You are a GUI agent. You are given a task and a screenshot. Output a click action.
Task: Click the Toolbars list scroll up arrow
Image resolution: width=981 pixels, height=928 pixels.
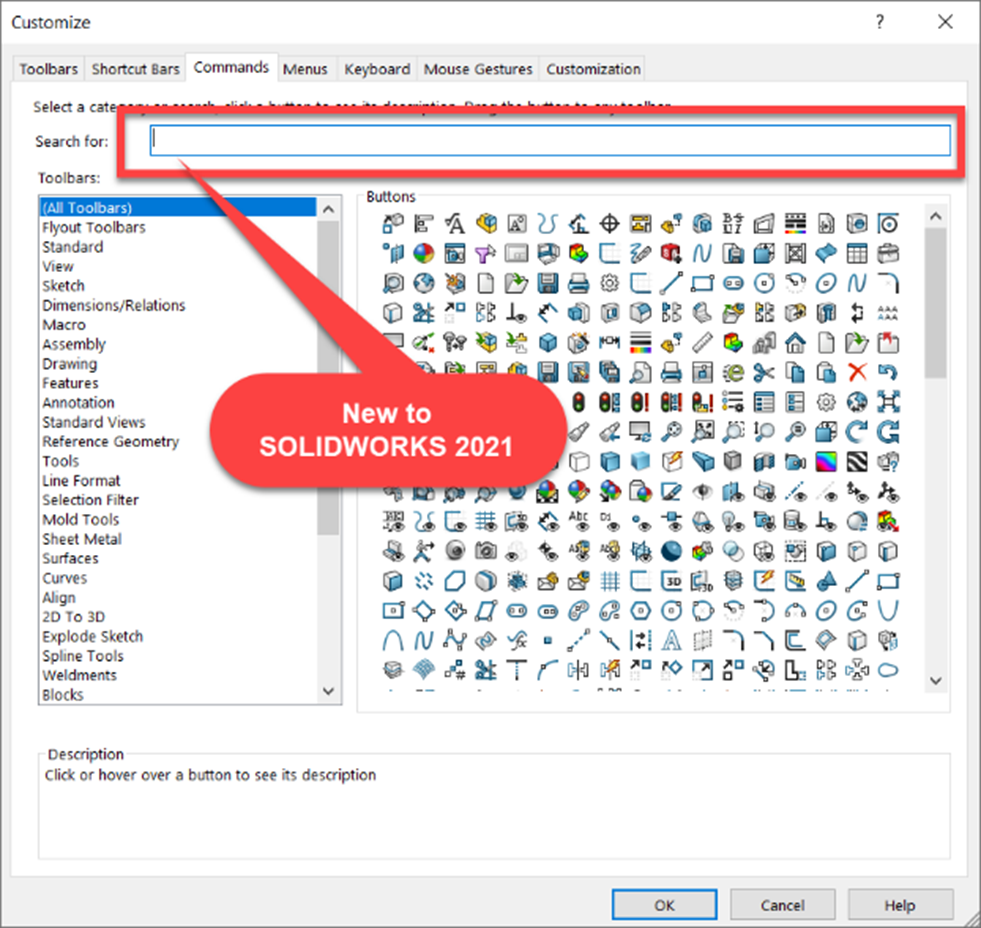(x=328, y=210)
